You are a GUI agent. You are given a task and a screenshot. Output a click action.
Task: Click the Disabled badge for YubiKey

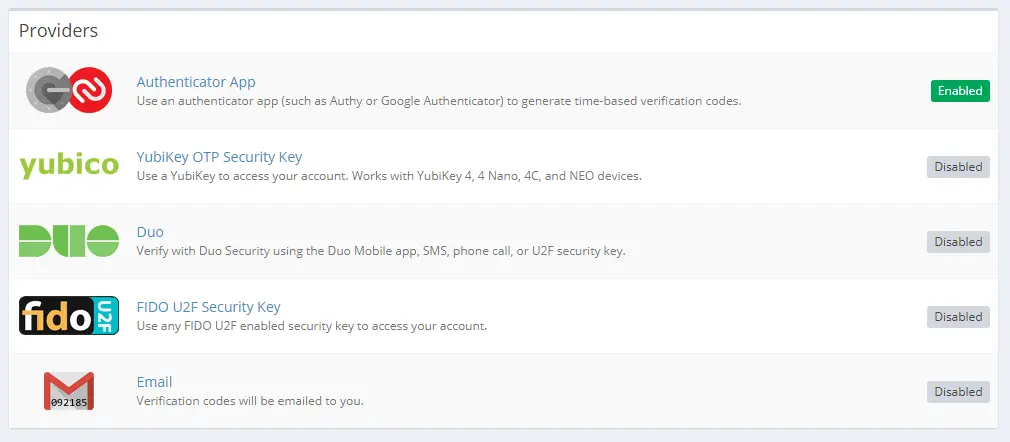pos(957,167)
